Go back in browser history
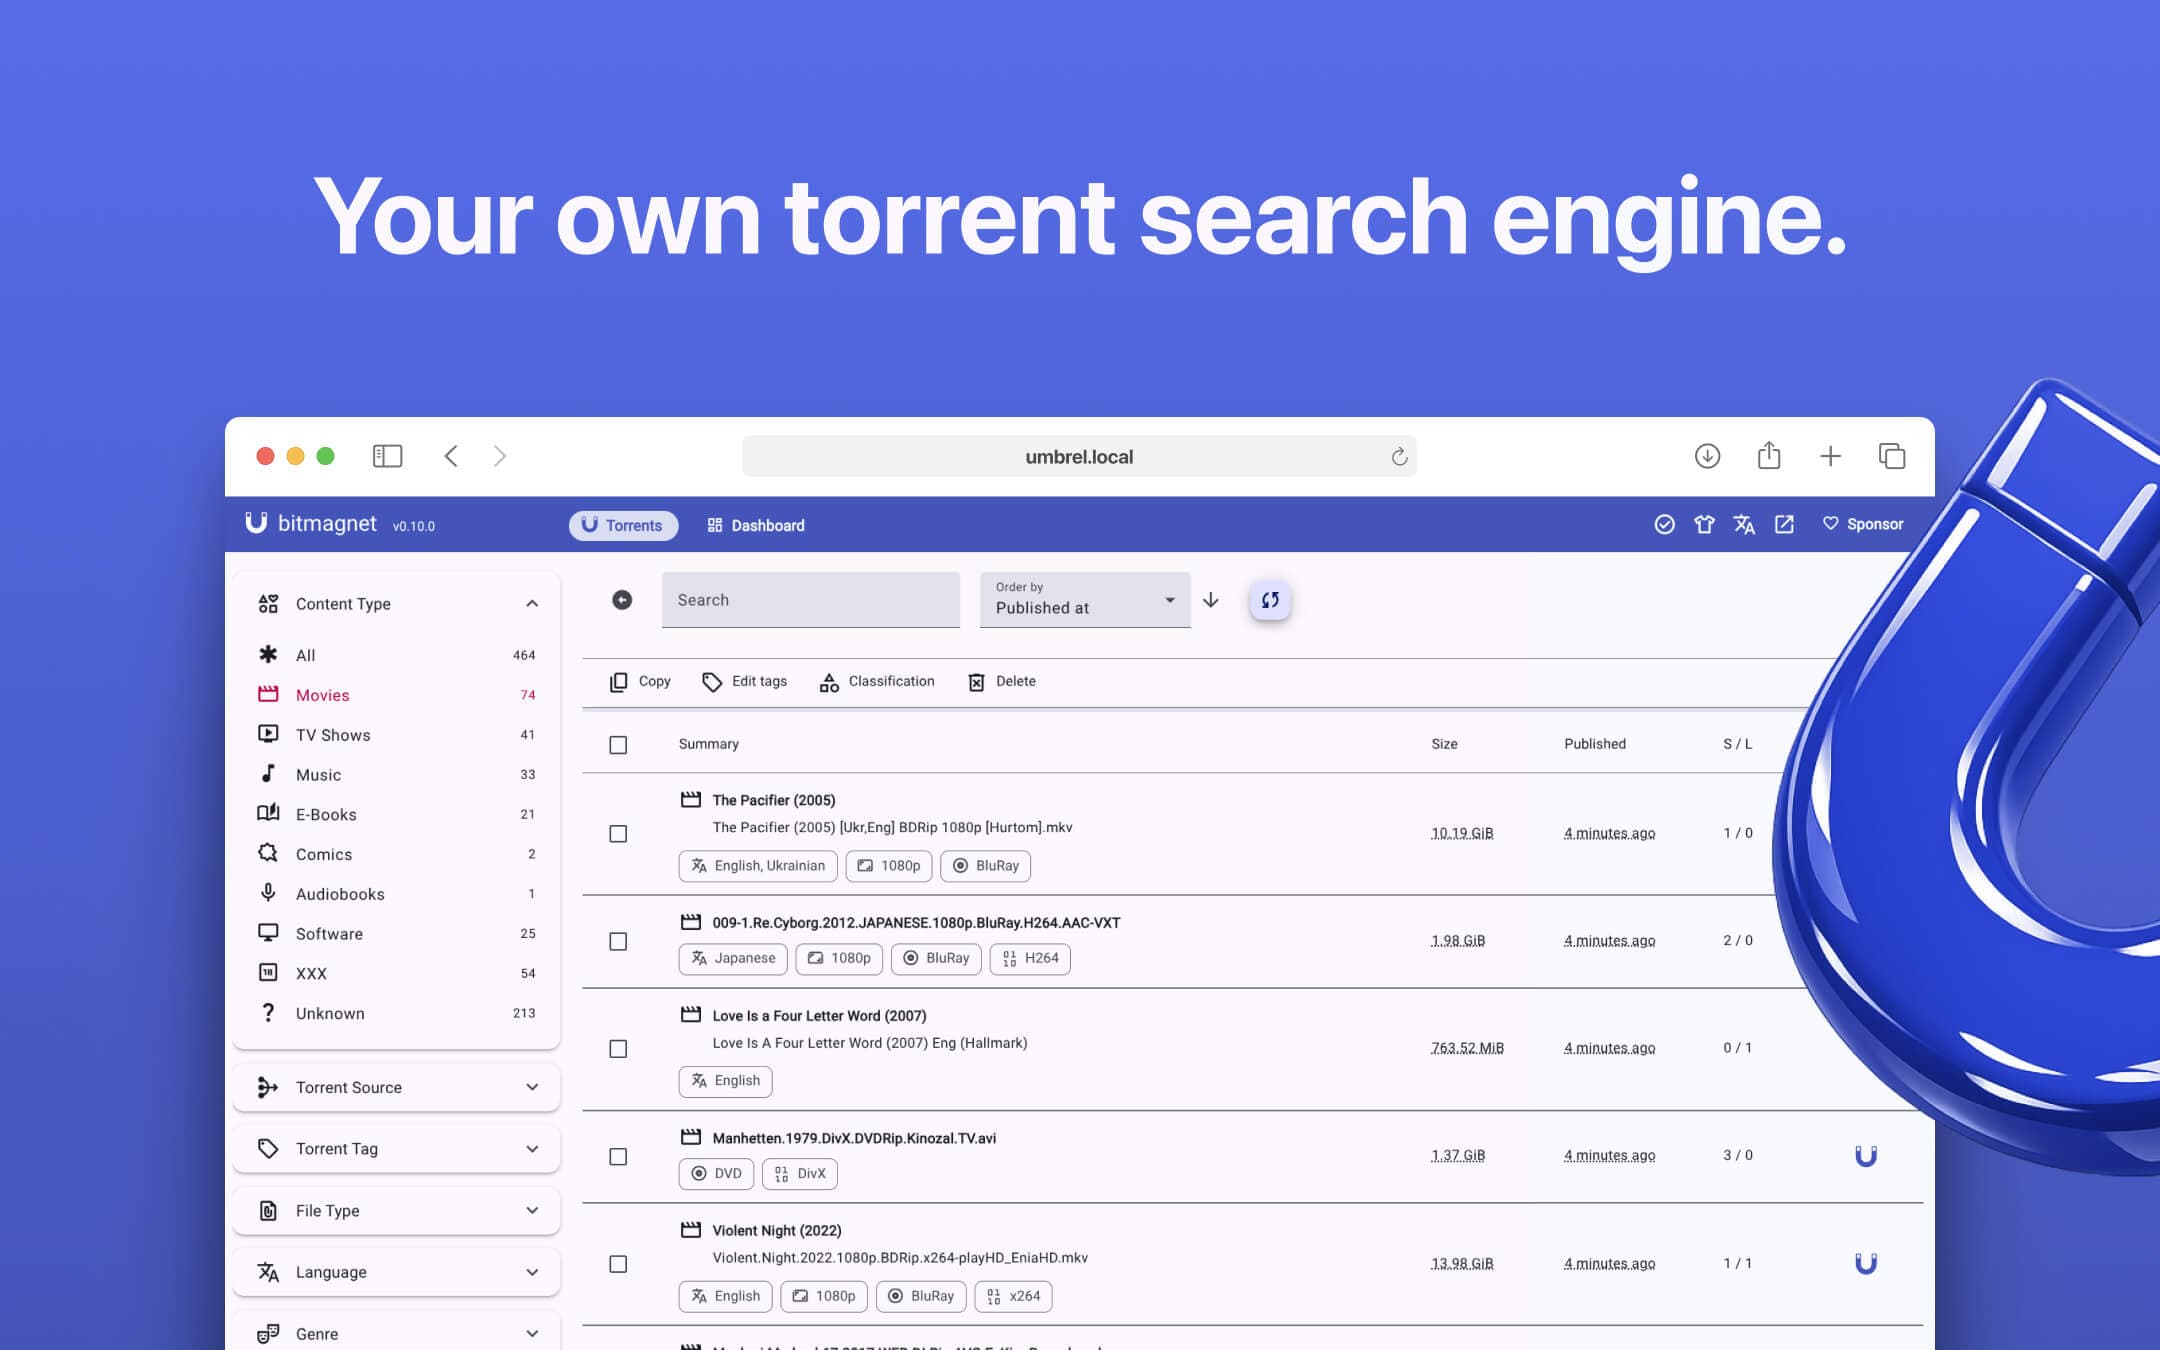The height and width of the screenshot is (1350, 2160). pos(451,456)
